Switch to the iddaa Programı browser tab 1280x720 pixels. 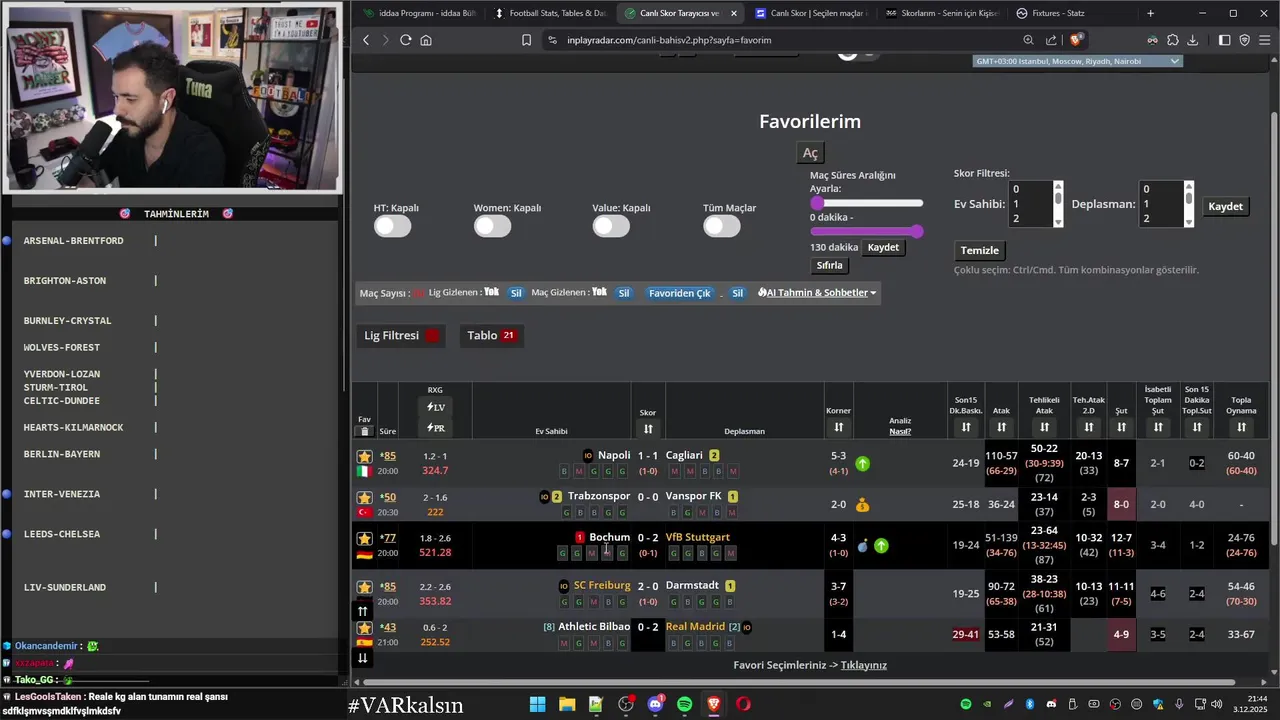[419, 13]
